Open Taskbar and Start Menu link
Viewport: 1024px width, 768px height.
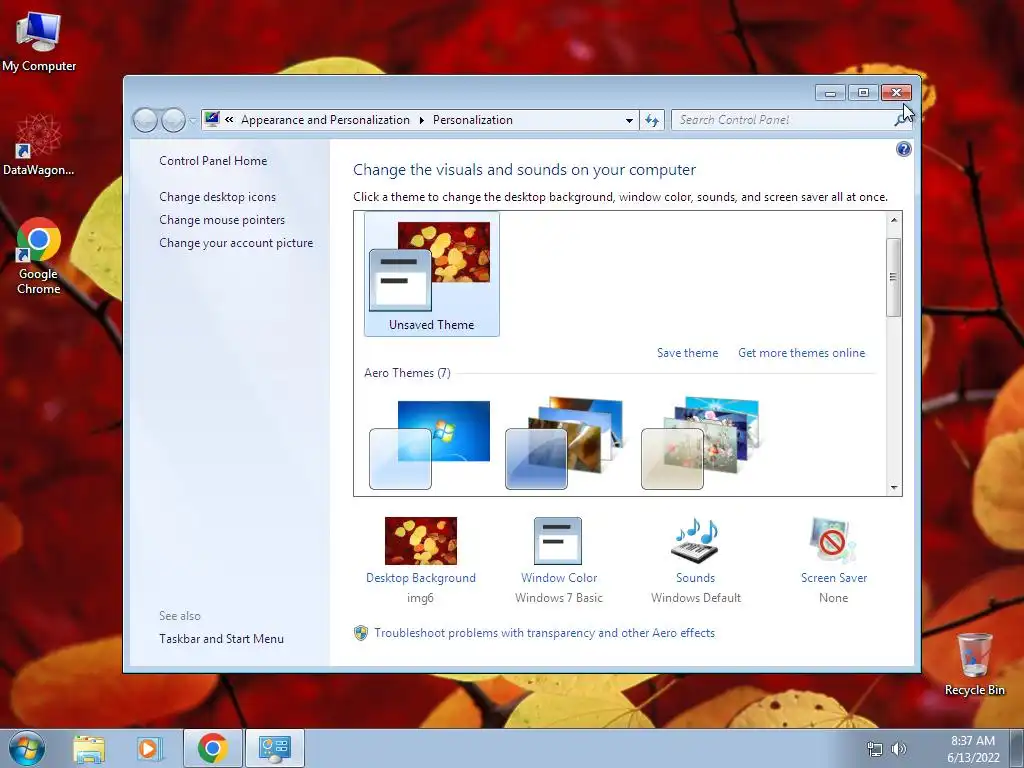point(221,639)
